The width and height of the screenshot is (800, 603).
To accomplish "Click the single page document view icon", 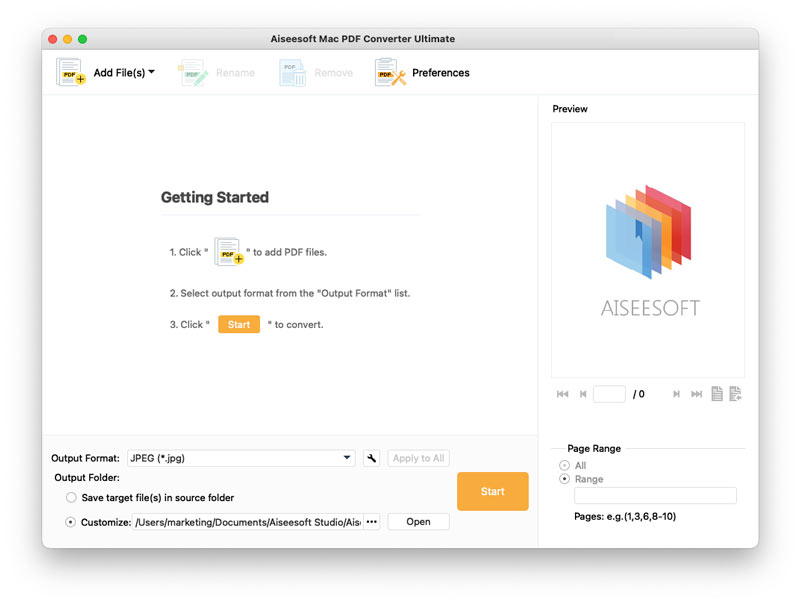I will coord(717,393).
